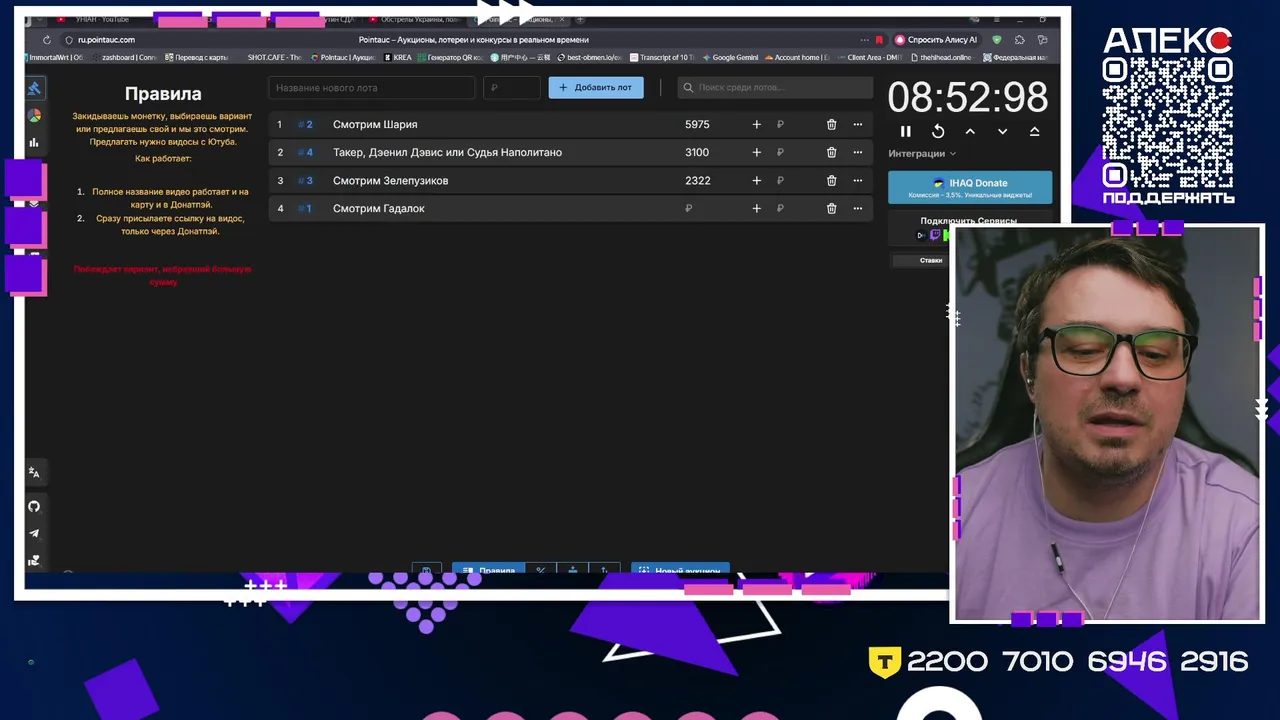Click lot name Смотрим Зелепузиков

click(x=390, y=180)
